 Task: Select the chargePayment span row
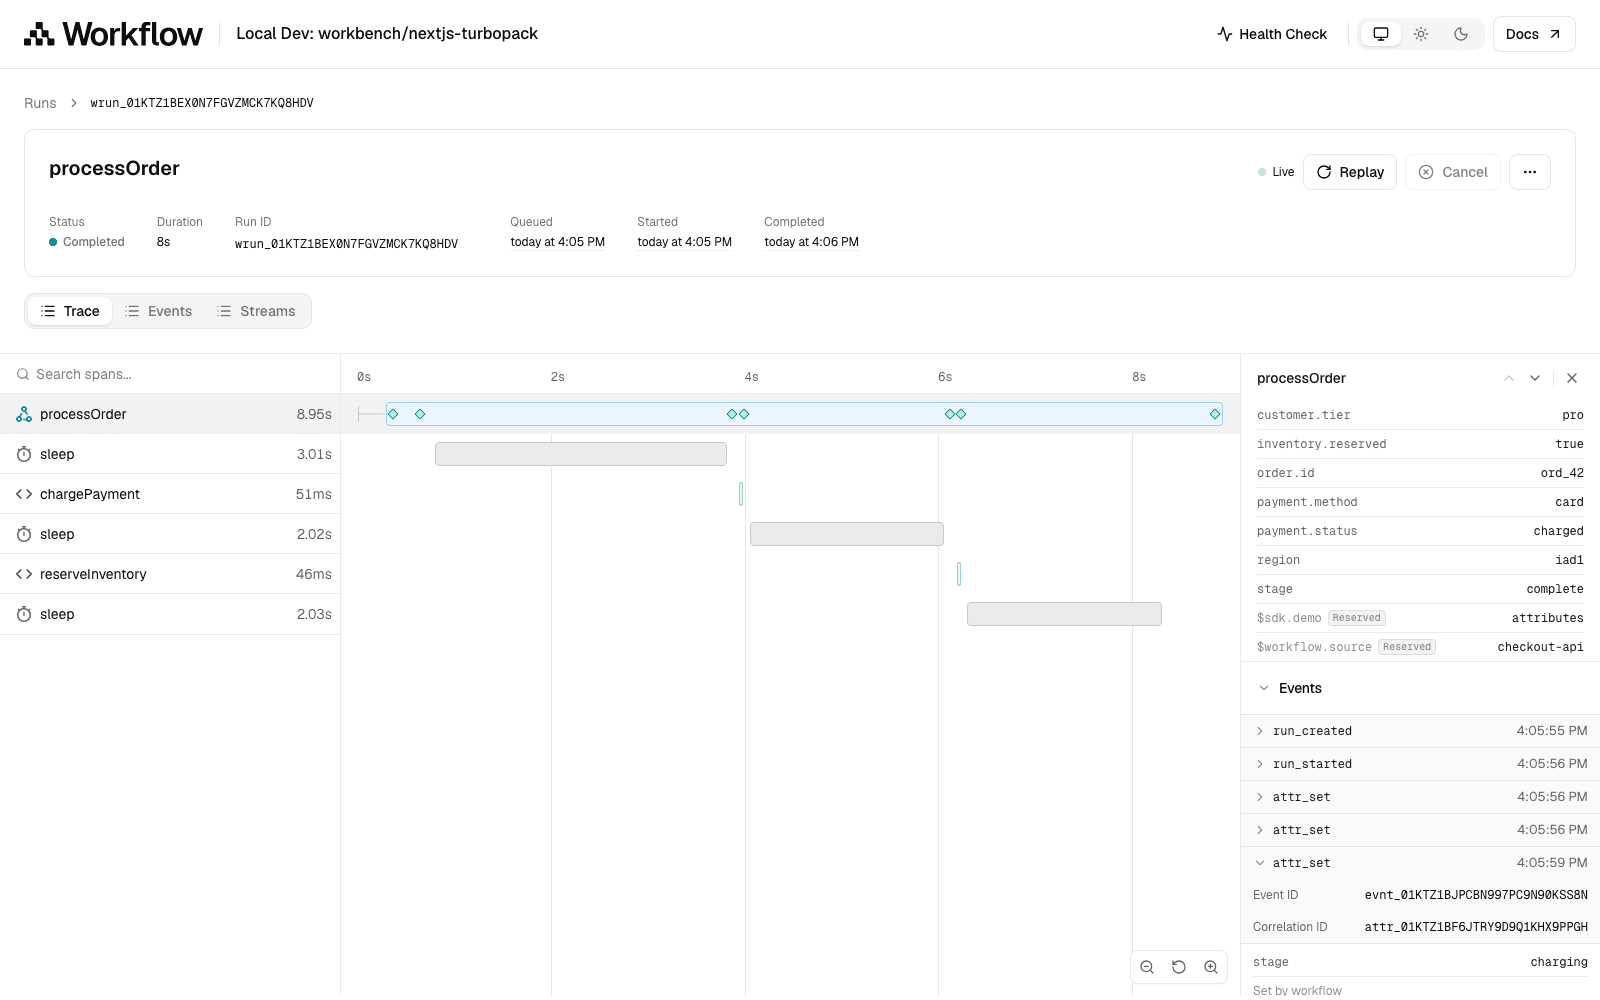pyautogui.click(x=170, y=494)
